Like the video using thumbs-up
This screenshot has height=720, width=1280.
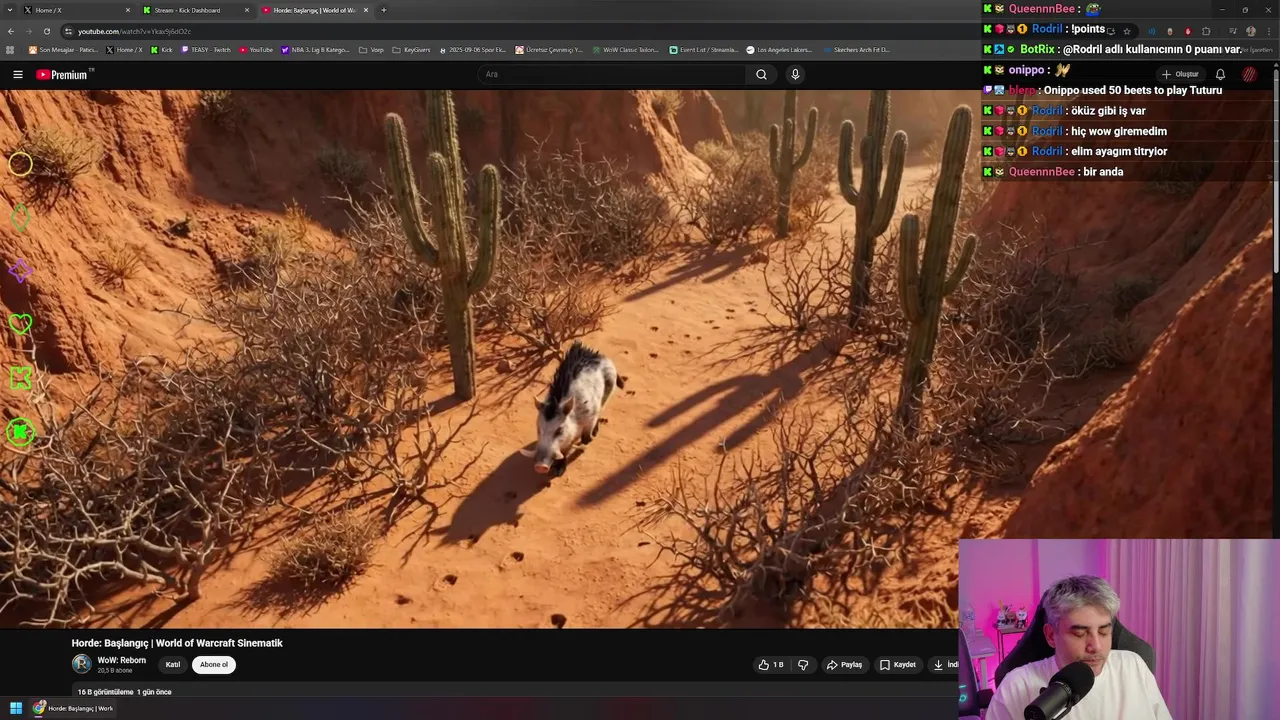coord(770,664)
